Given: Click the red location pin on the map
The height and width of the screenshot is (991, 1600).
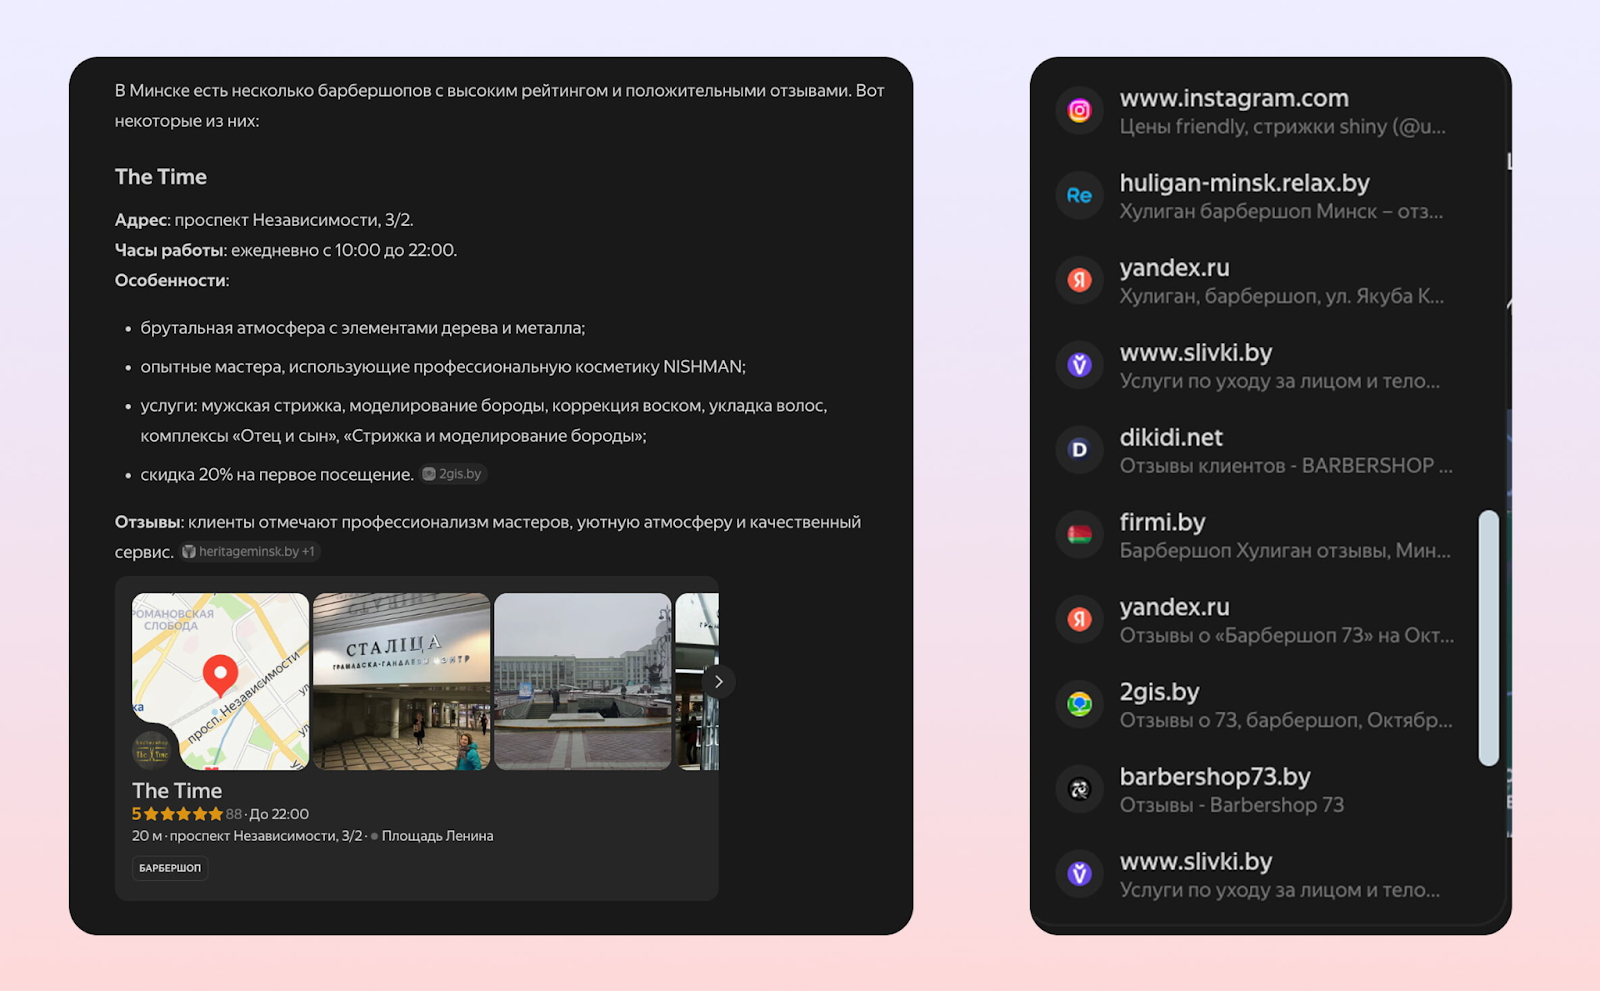Looking at the screenshot, I should (x=220, y=676).
